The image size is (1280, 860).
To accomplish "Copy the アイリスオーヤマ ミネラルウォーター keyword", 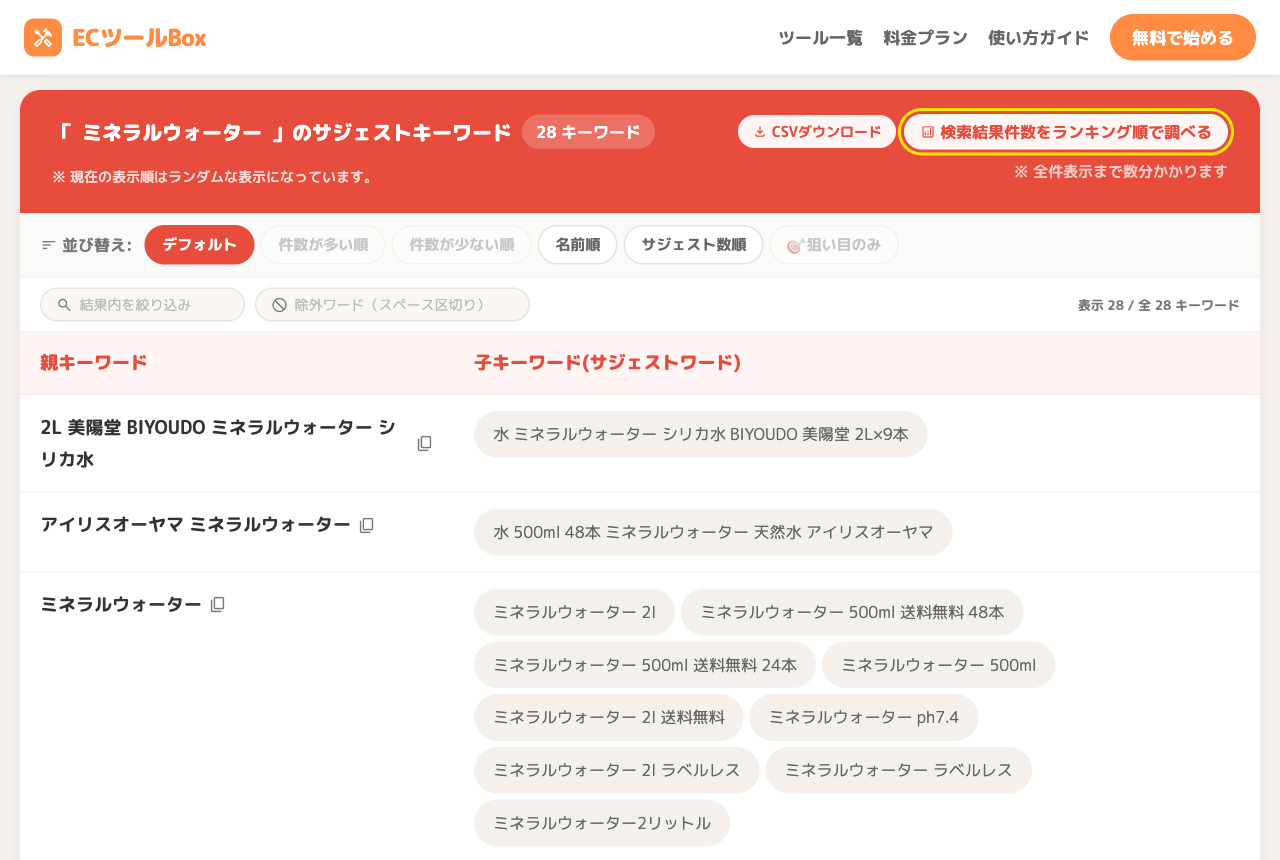I will pyautogui.click(x=367, y=525).
